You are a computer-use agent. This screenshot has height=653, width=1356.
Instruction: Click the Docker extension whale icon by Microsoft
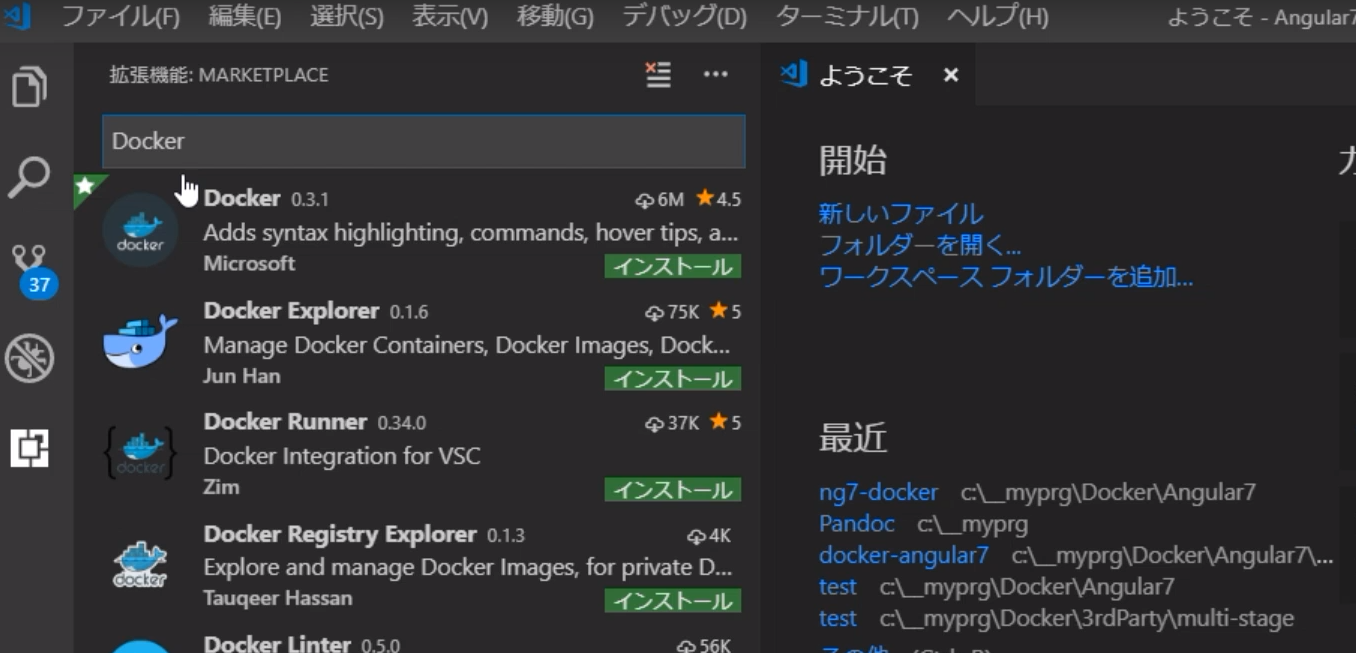(x=140, y=230)
